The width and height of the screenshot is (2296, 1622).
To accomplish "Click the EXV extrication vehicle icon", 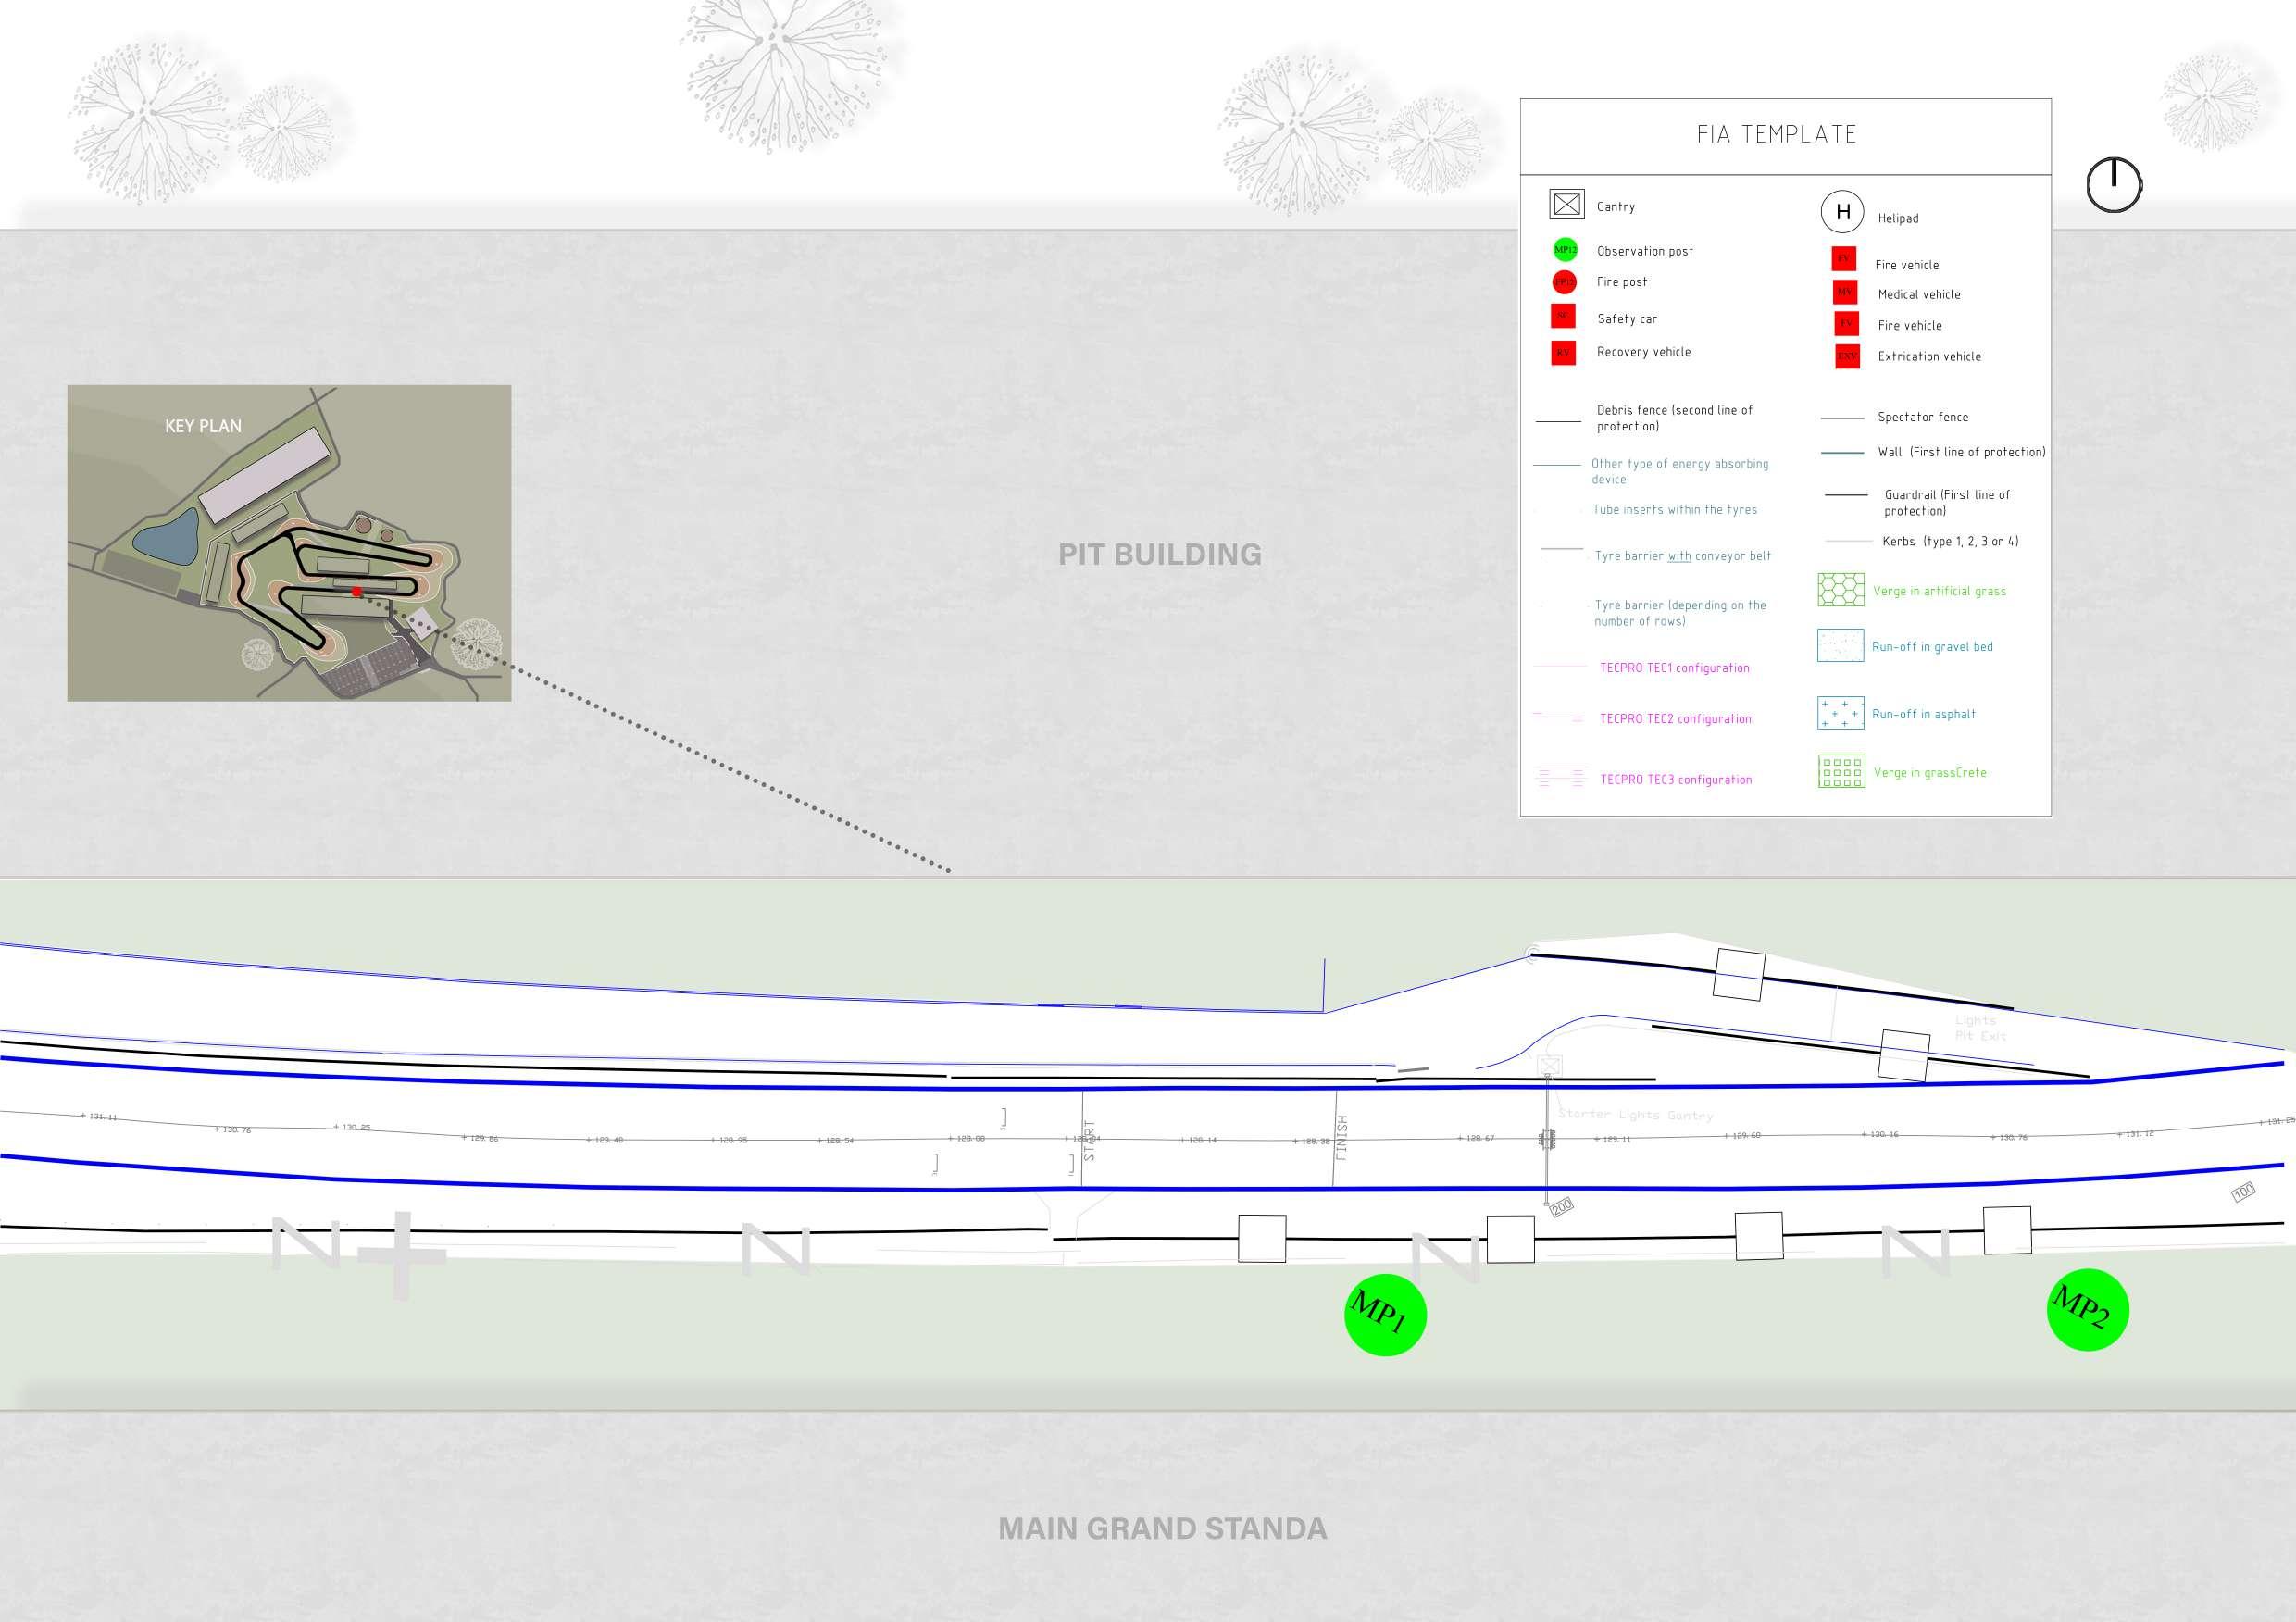I will point(1847,356).
